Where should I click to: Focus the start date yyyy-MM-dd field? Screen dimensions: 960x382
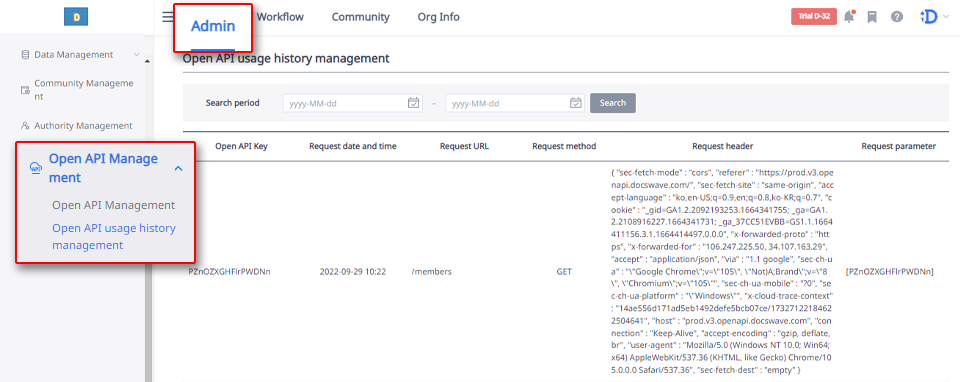353,103
